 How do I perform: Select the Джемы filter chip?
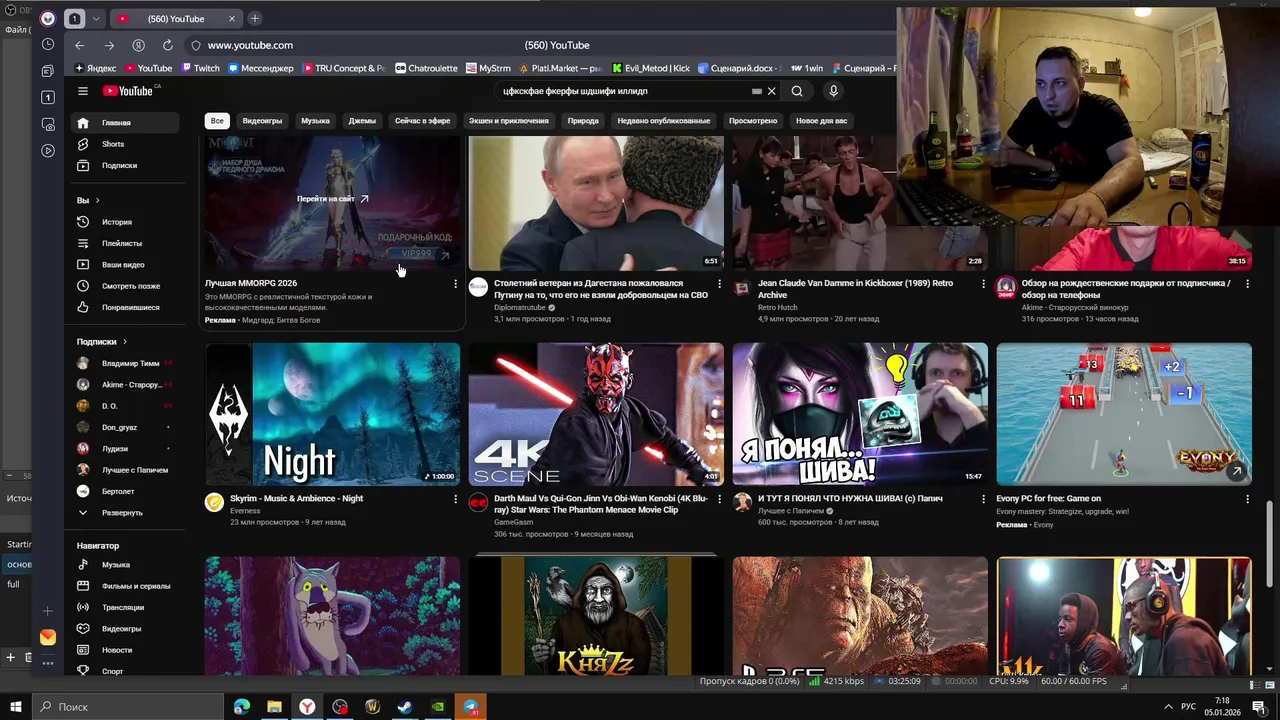tap(362, 120)
